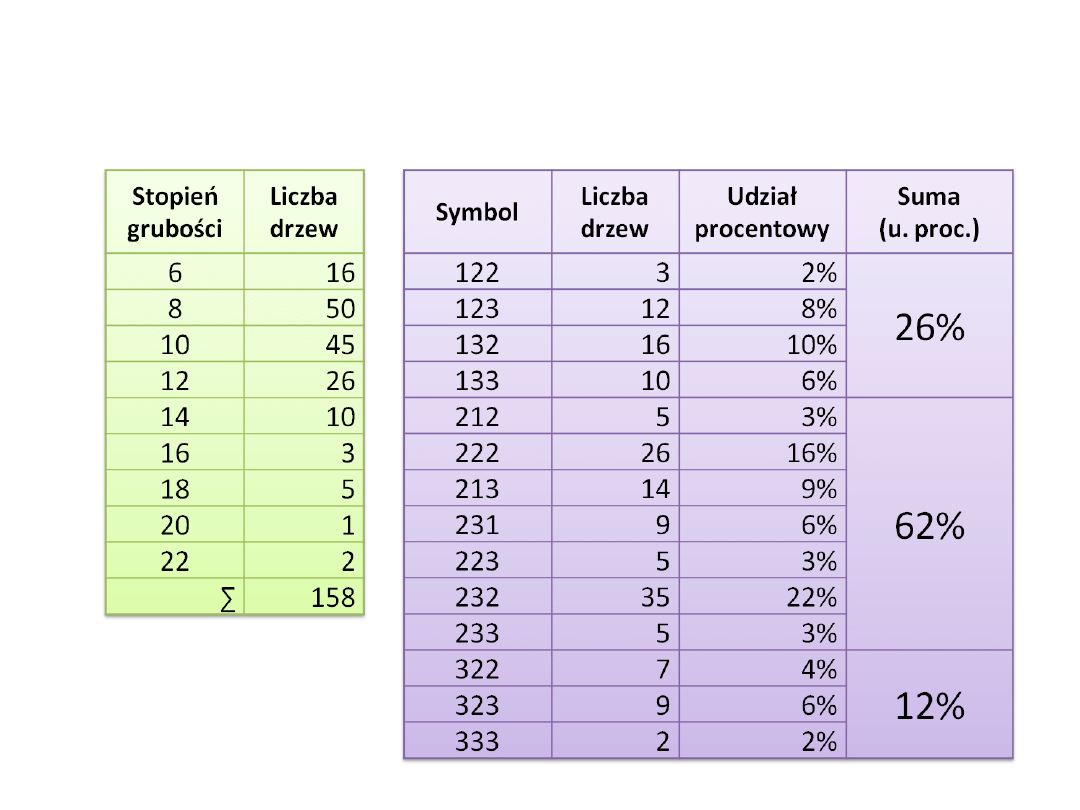This screenshot has height=810, width=1080.
Task: Click the "Udział procentowy" header cell
Action: [x=762, y=212]
